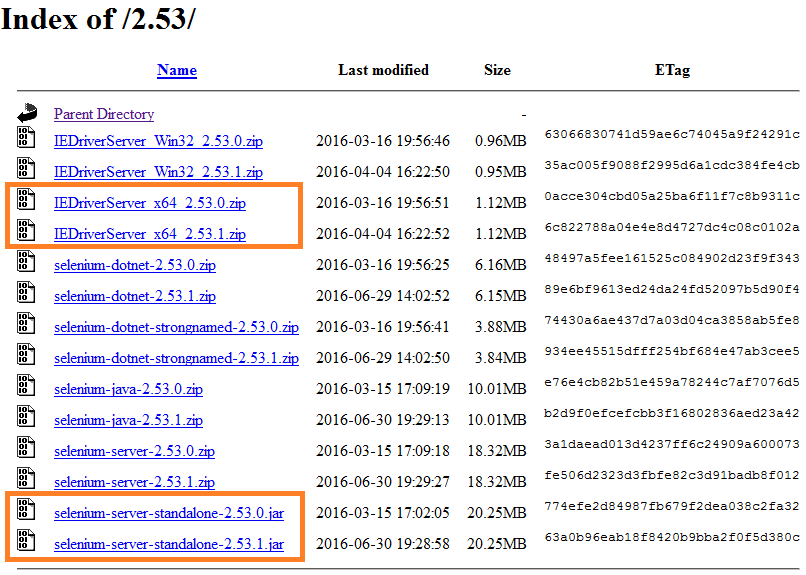Select date 2016-03-16 19:56:25
The image size is (806, 575).
click(383, 265)
